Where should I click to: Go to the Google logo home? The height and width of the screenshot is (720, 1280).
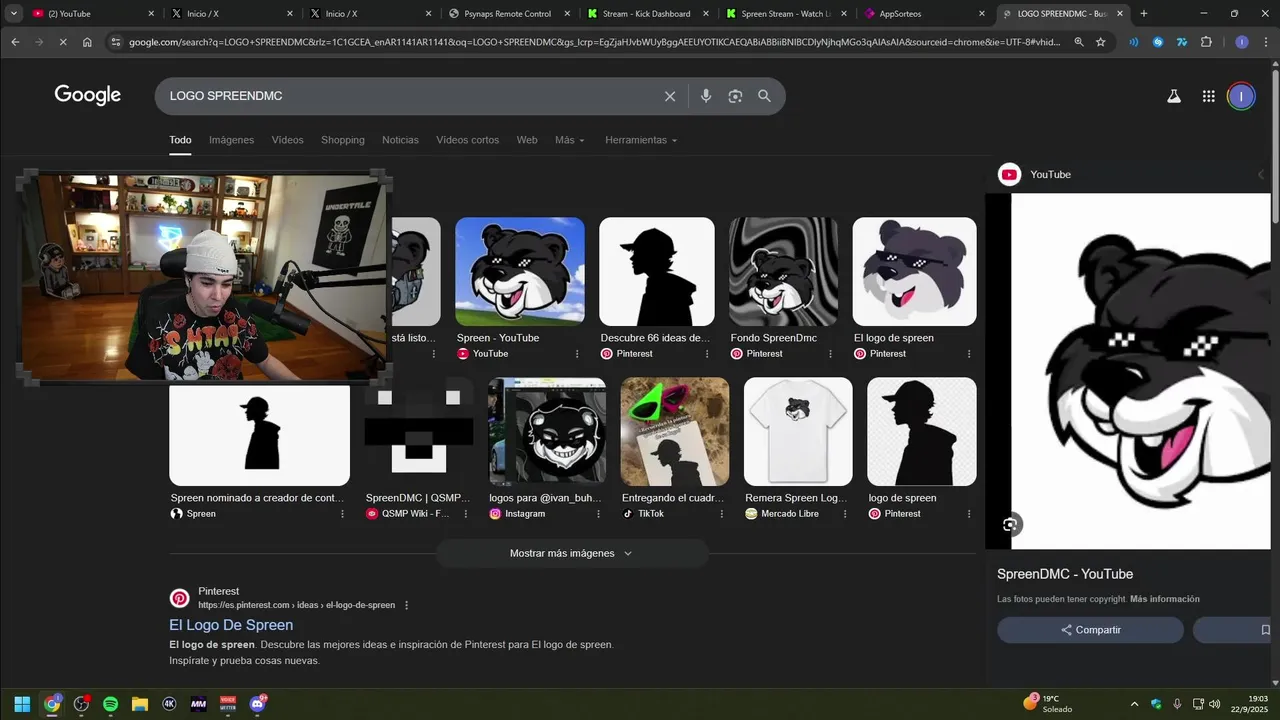pos(88,95)
